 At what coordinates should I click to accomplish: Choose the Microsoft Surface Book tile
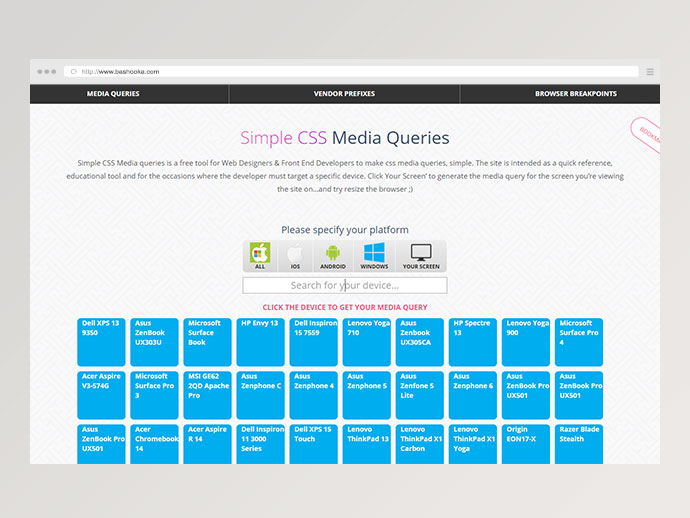207,342
